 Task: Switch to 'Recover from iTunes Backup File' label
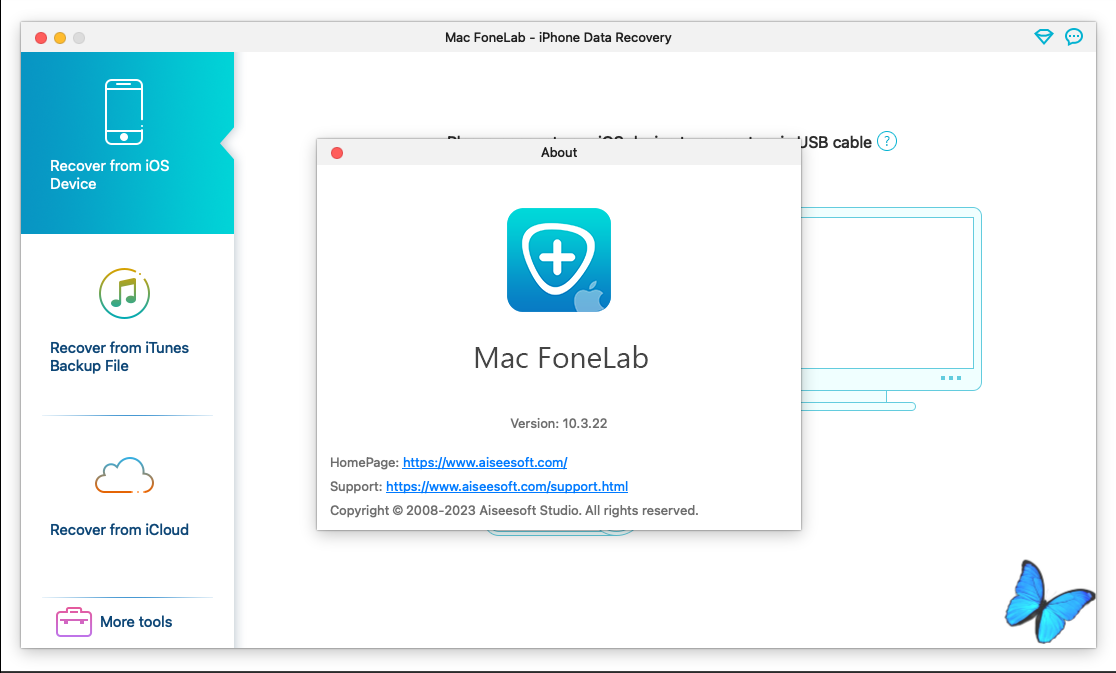(119, 357)
